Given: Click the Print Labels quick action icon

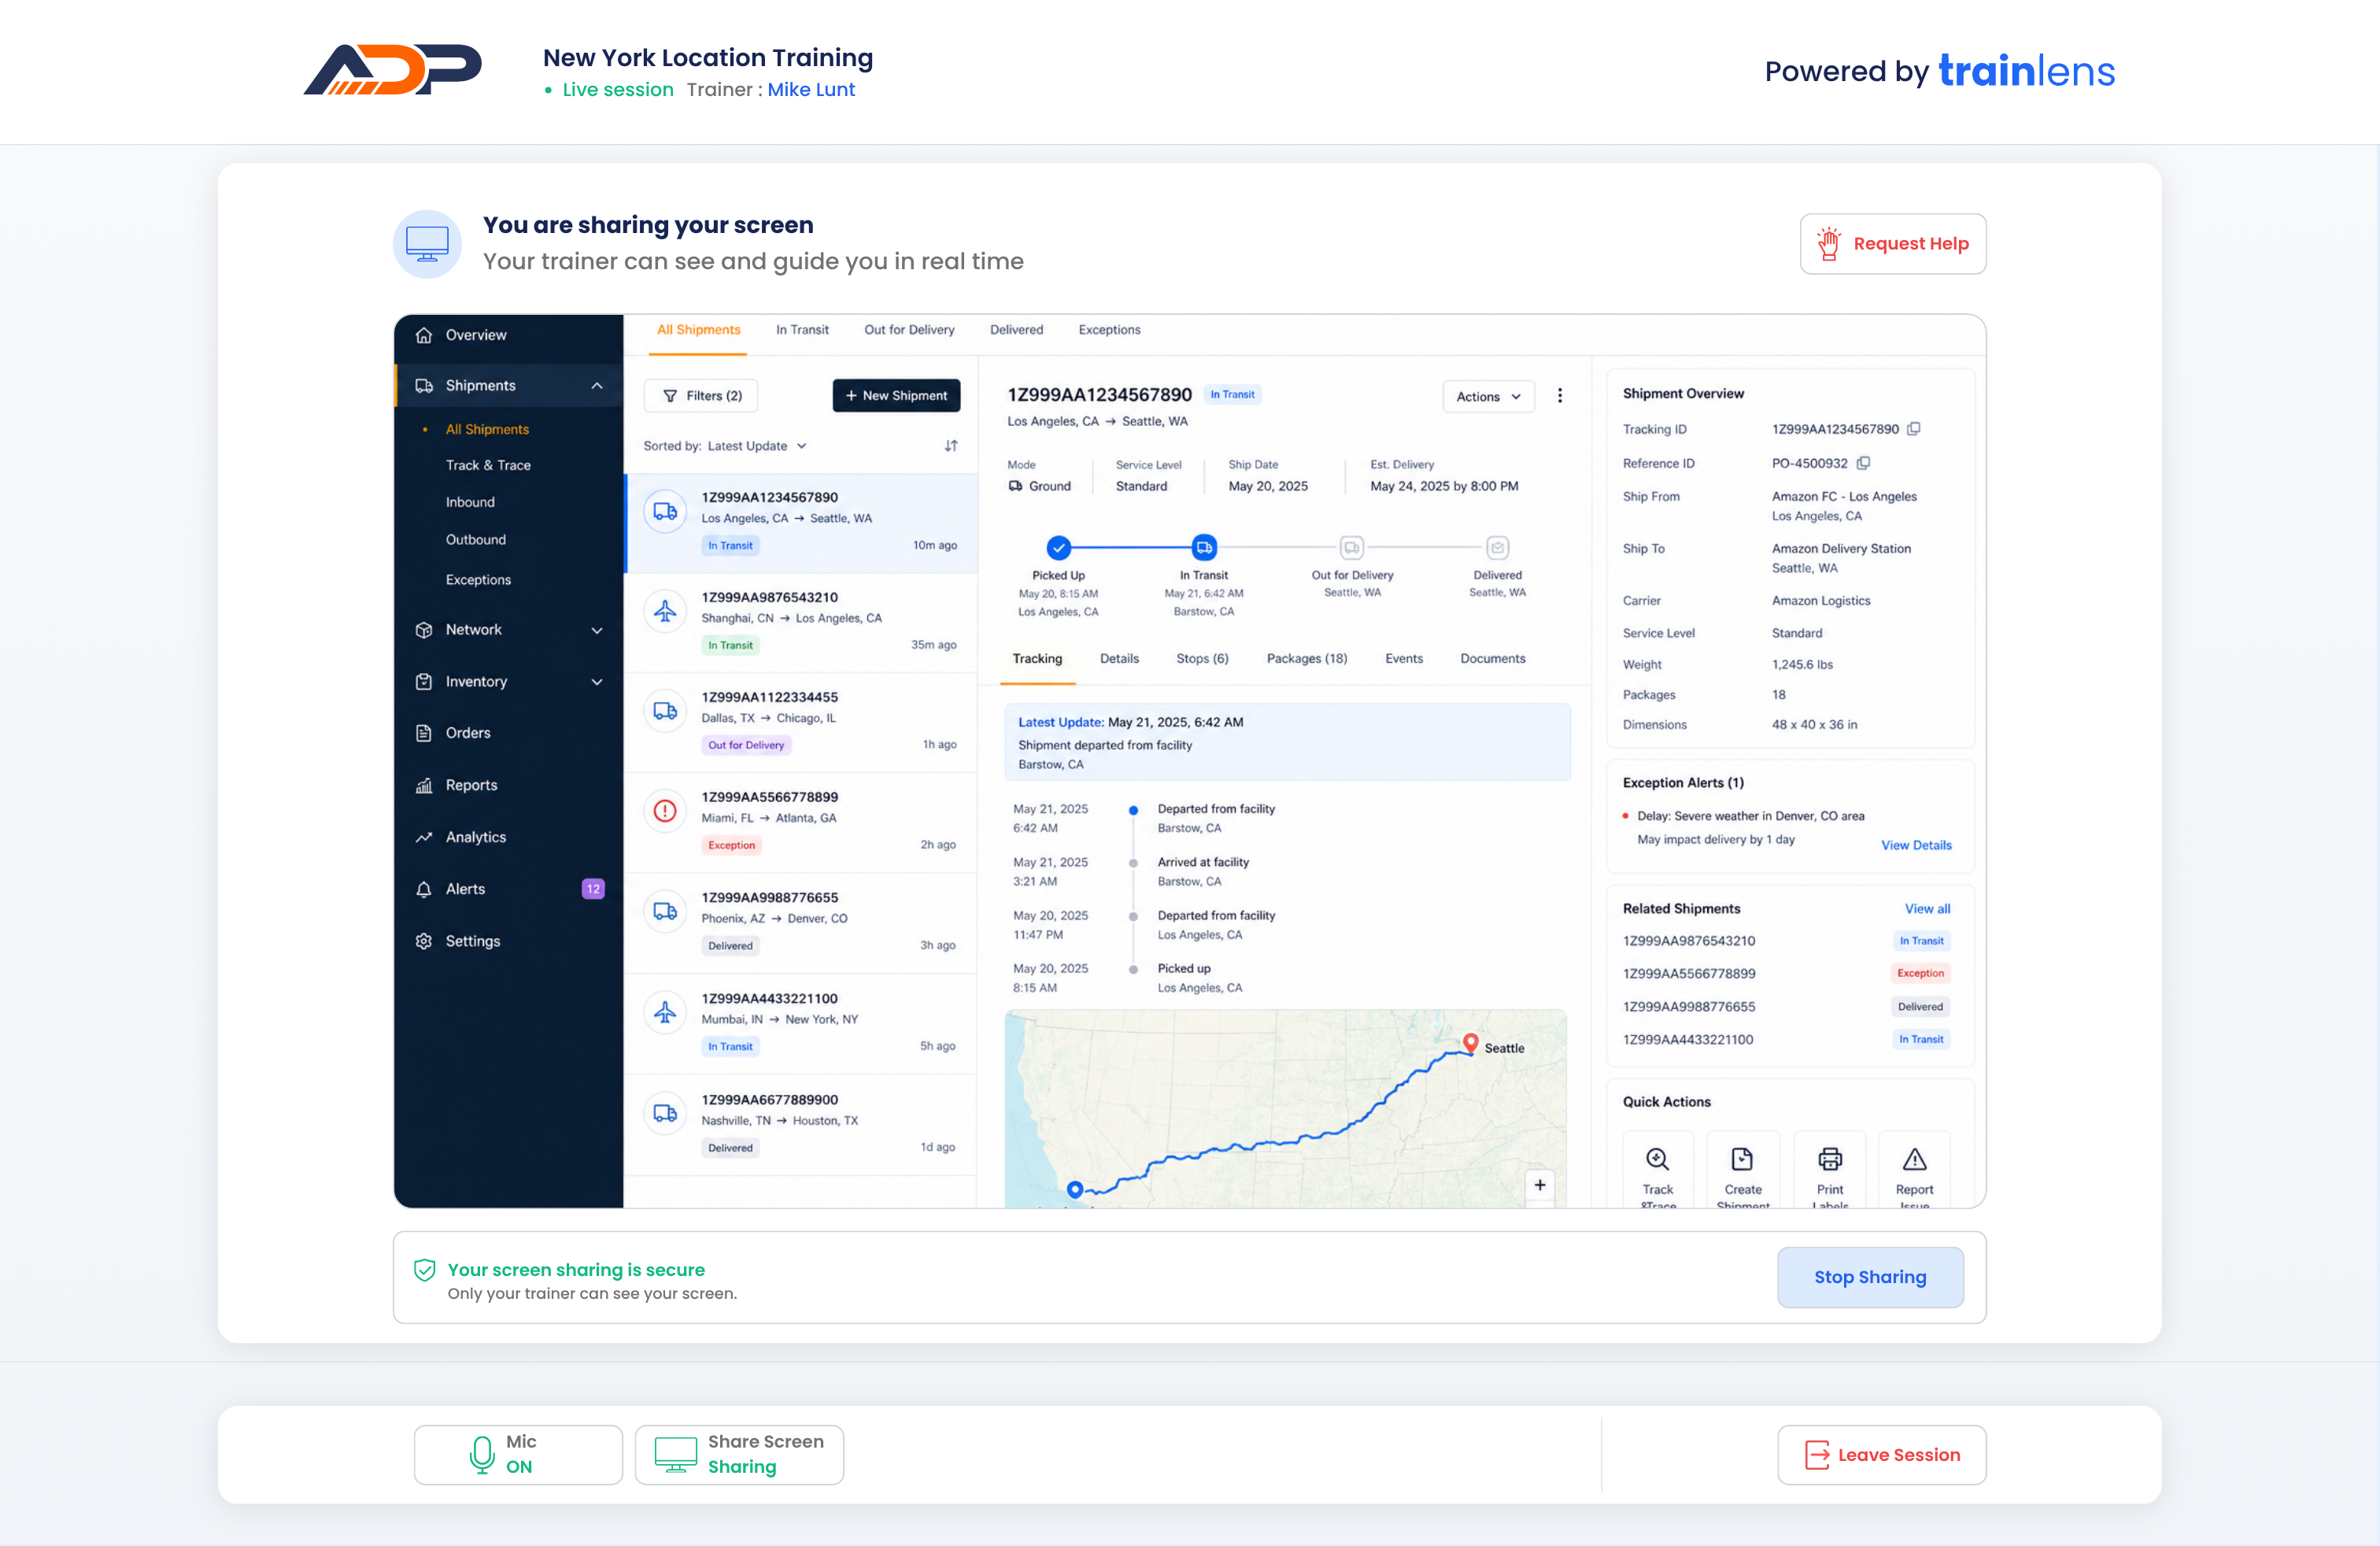Looking at the screenshot, I should pyautogui.click(x=1829, y=1159).
